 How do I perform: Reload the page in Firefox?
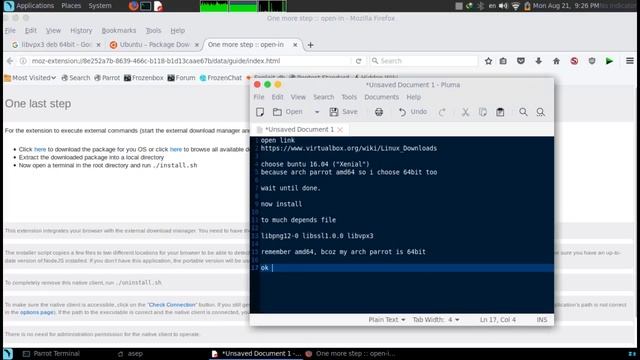click(x=358, y=61)
